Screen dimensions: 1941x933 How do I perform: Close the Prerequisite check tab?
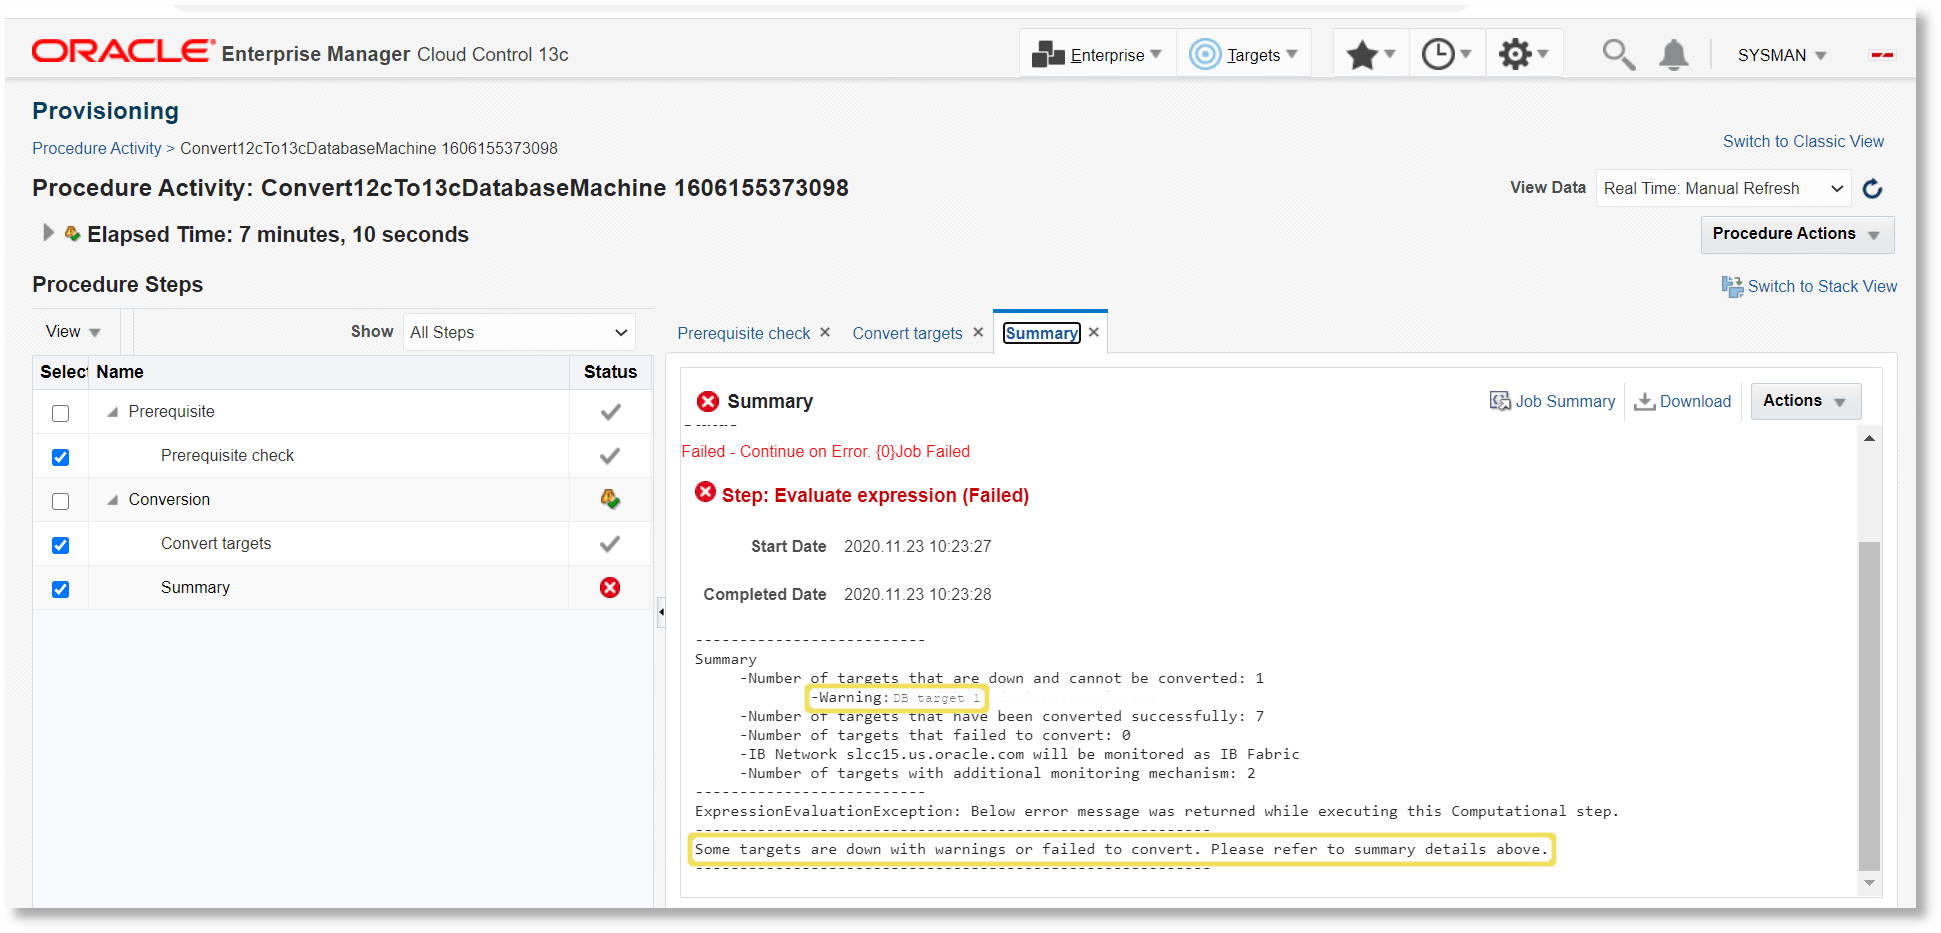(x=825, y=332)
